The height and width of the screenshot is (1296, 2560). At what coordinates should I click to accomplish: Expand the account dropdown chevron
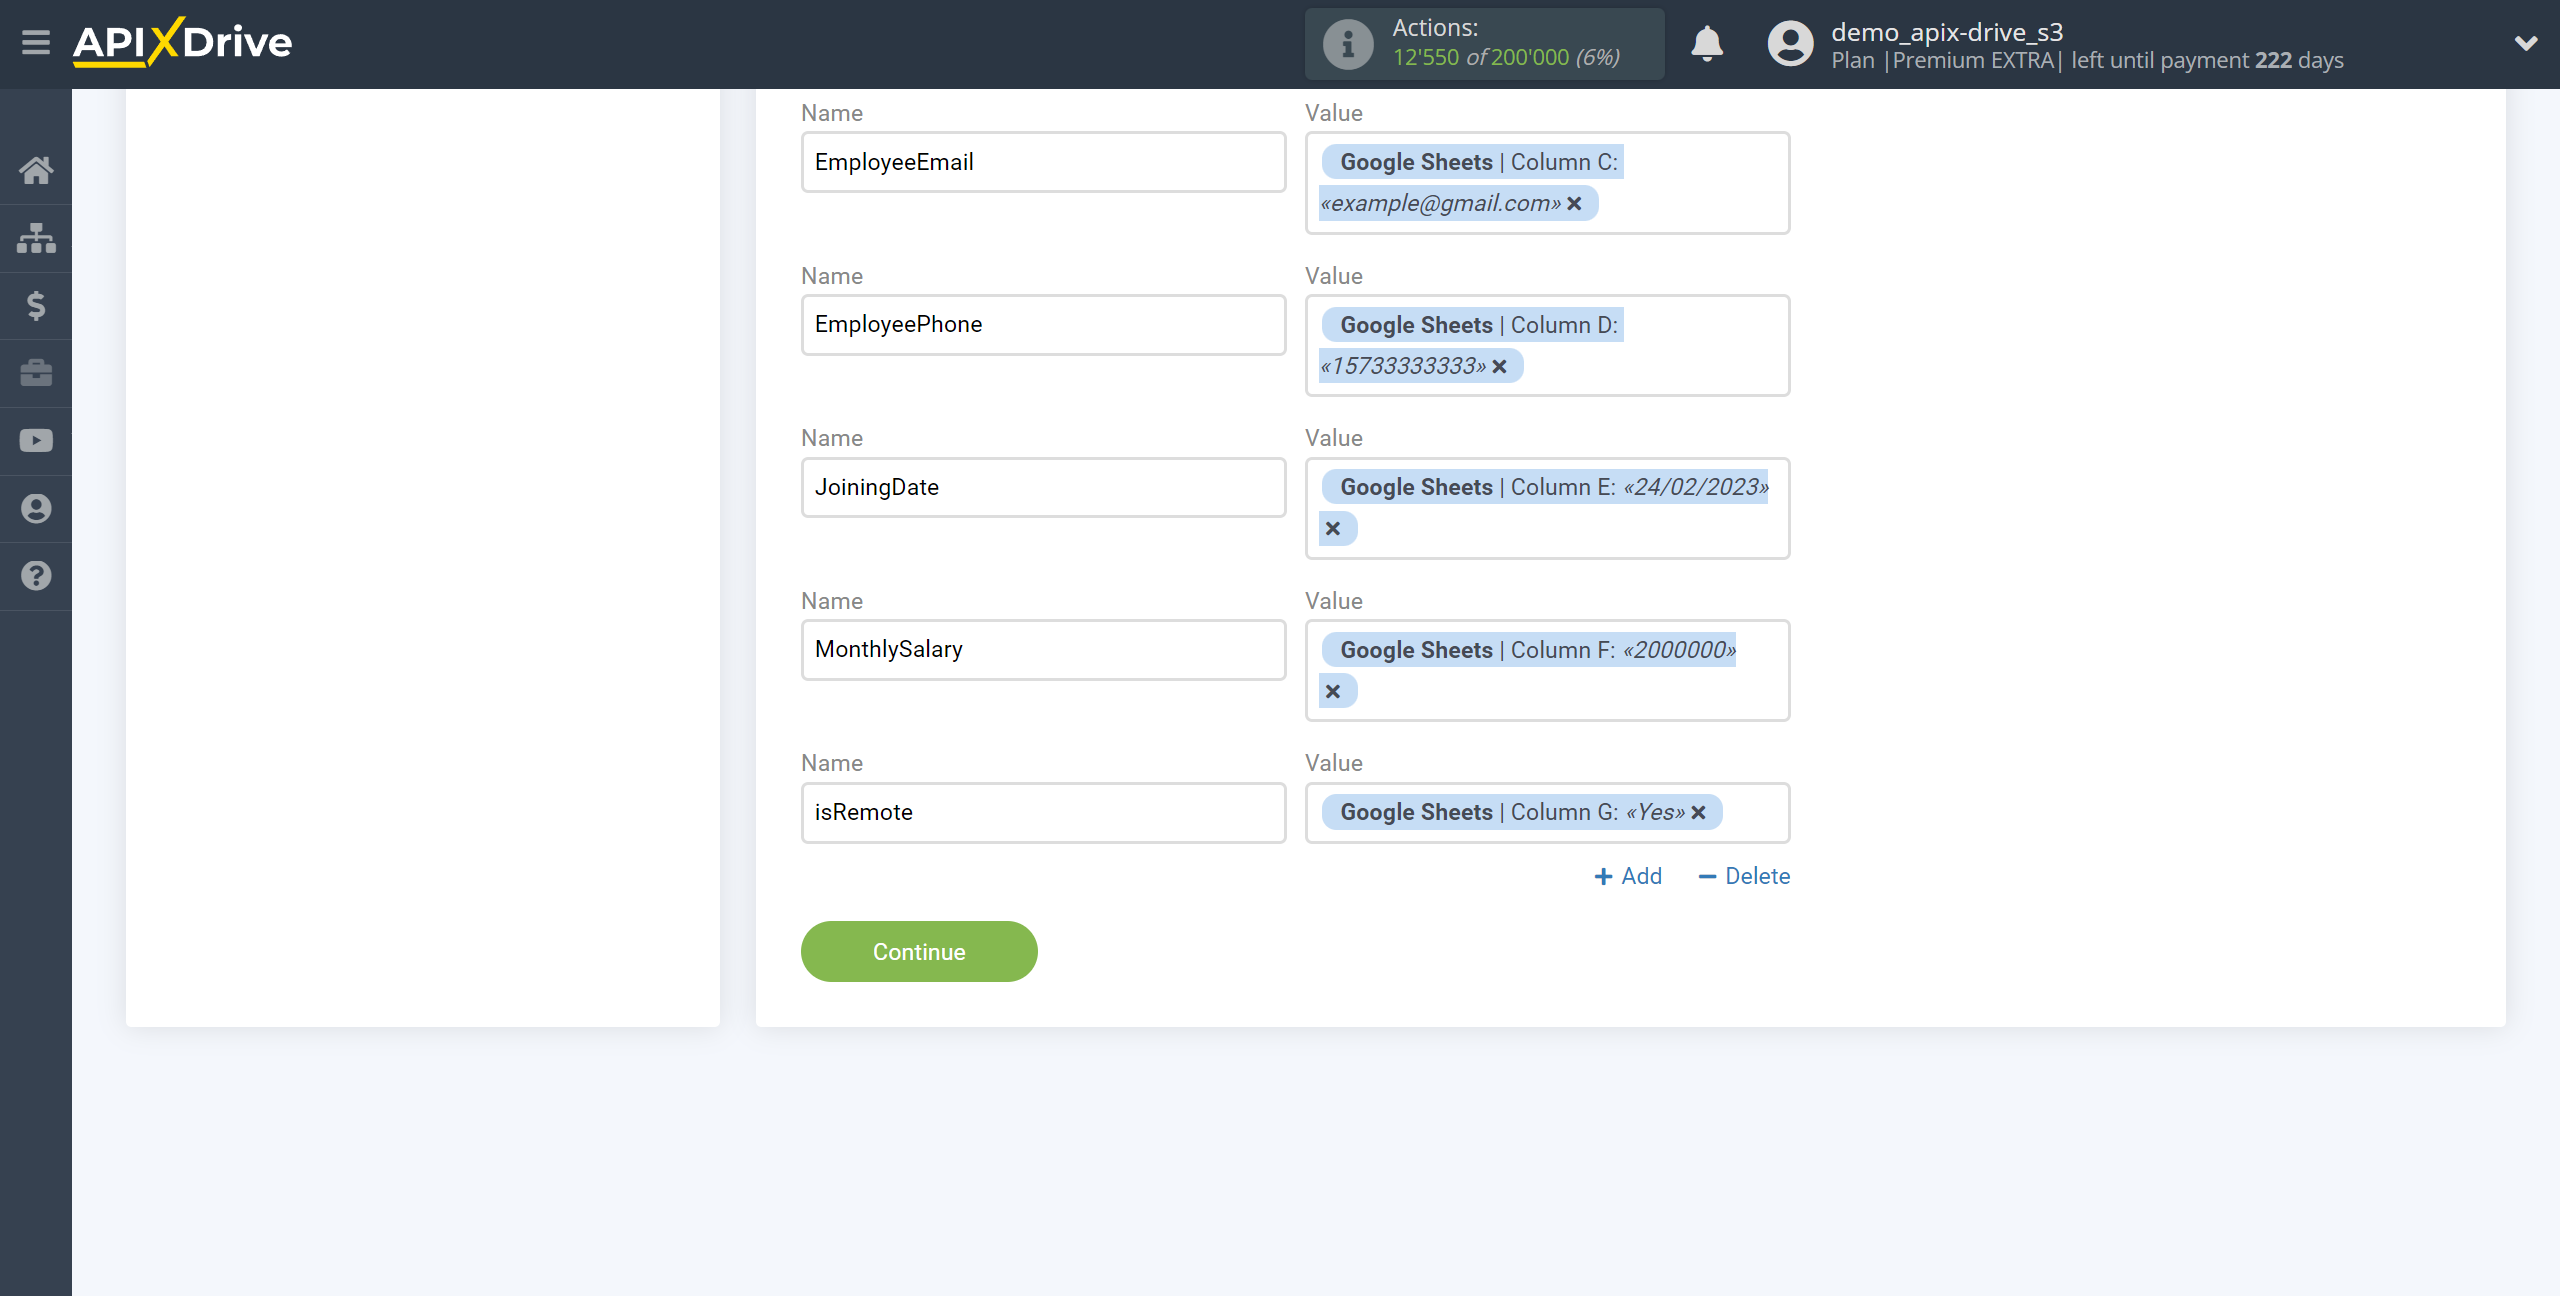(2526, 43)
